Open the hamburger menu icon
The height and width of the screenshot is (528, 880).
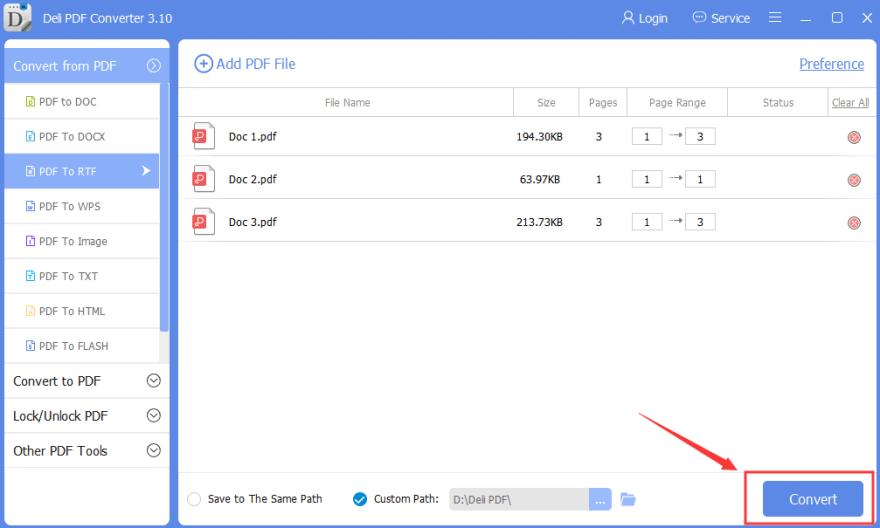pos(775,17)
